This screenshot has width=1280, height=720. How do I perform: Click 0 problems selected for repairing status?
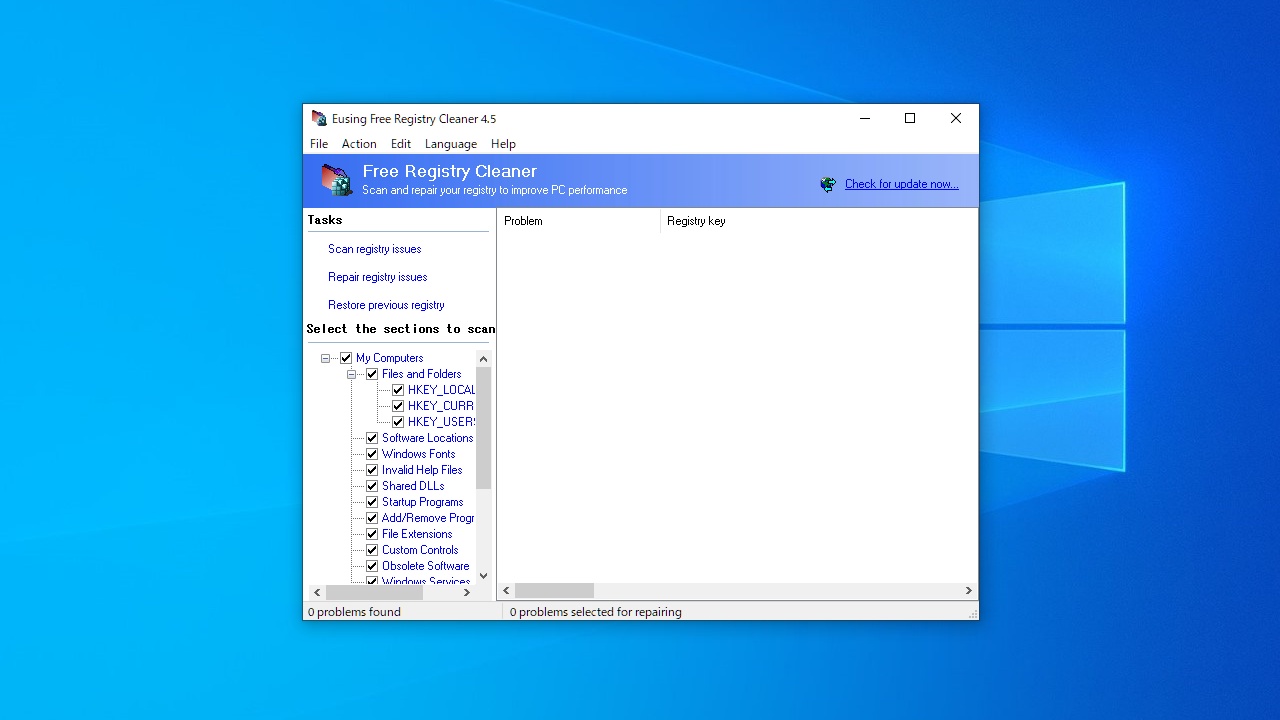(x=596, y=612)
